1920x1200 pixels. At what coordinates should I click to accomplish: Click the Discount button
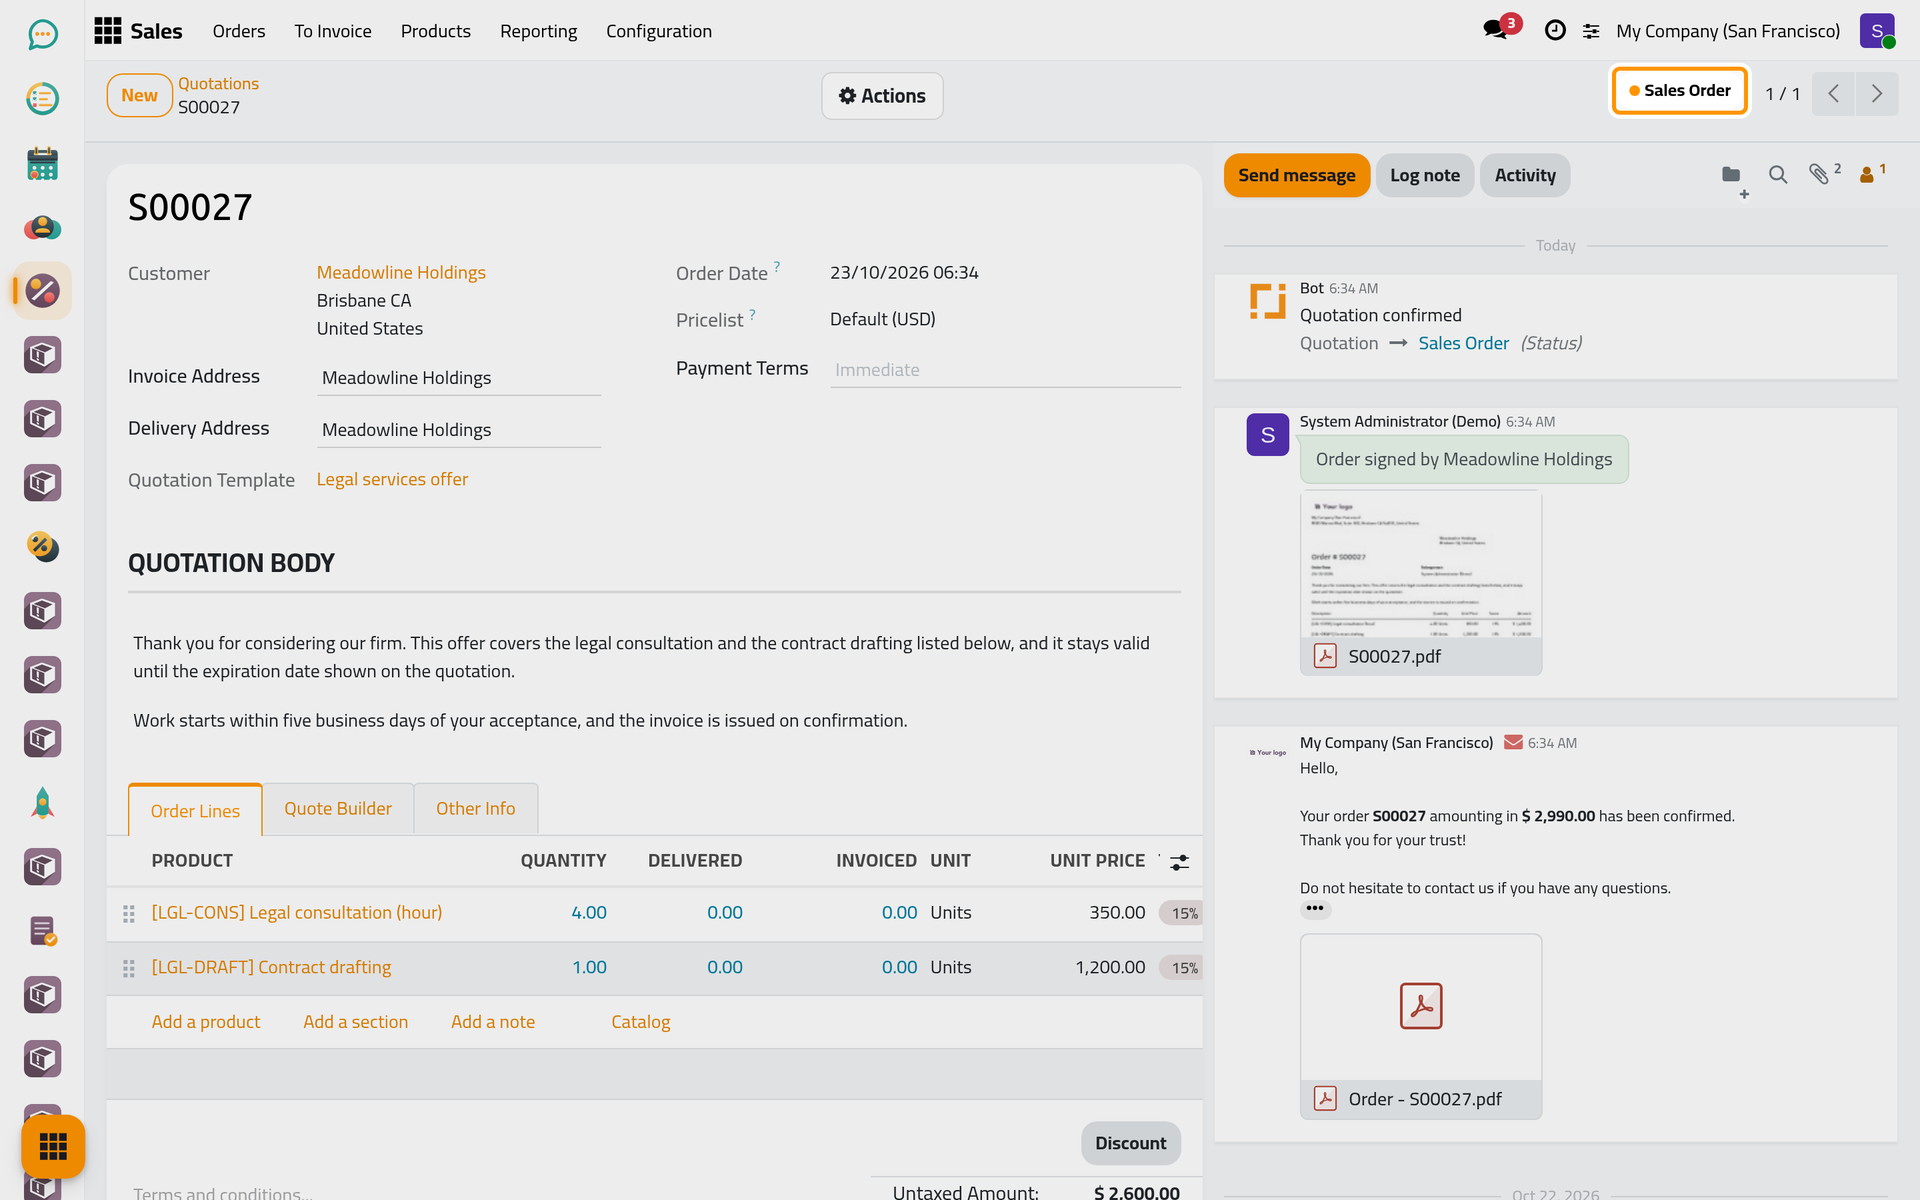pyautogui.click(x=1131, y=1144)
